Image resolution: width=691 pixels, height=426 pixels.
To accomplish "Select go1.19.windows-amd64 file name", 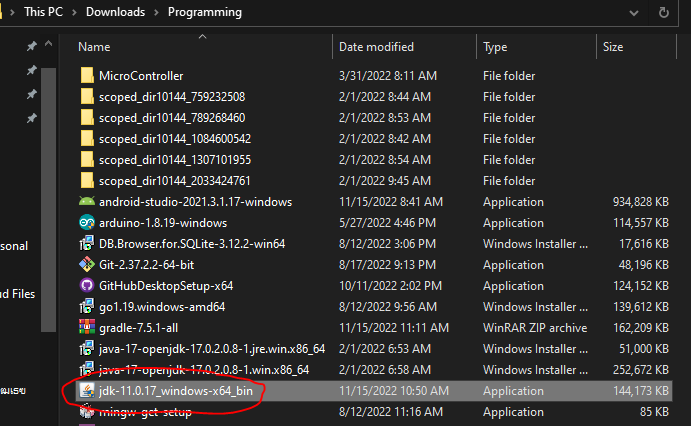I will [162, 307].
